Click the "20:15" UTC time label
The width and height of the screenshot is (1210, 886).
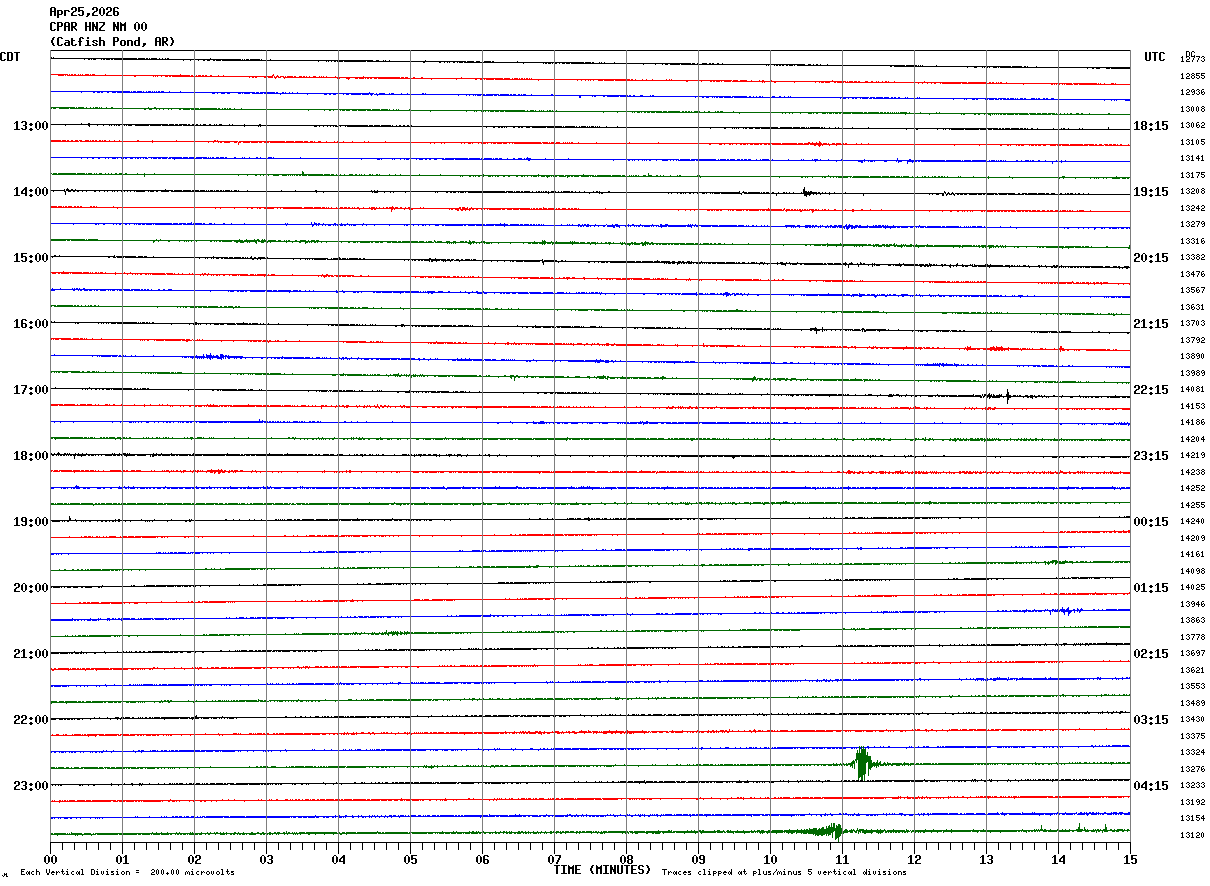coord(1151,258)
